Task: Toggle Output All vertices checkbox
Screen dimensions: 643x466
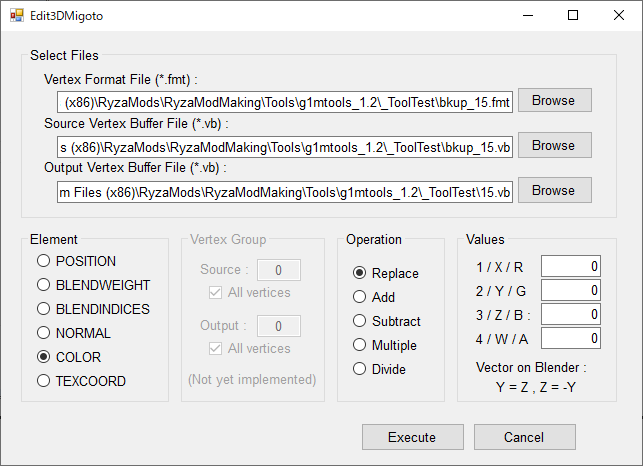Action: pos(215,349)
